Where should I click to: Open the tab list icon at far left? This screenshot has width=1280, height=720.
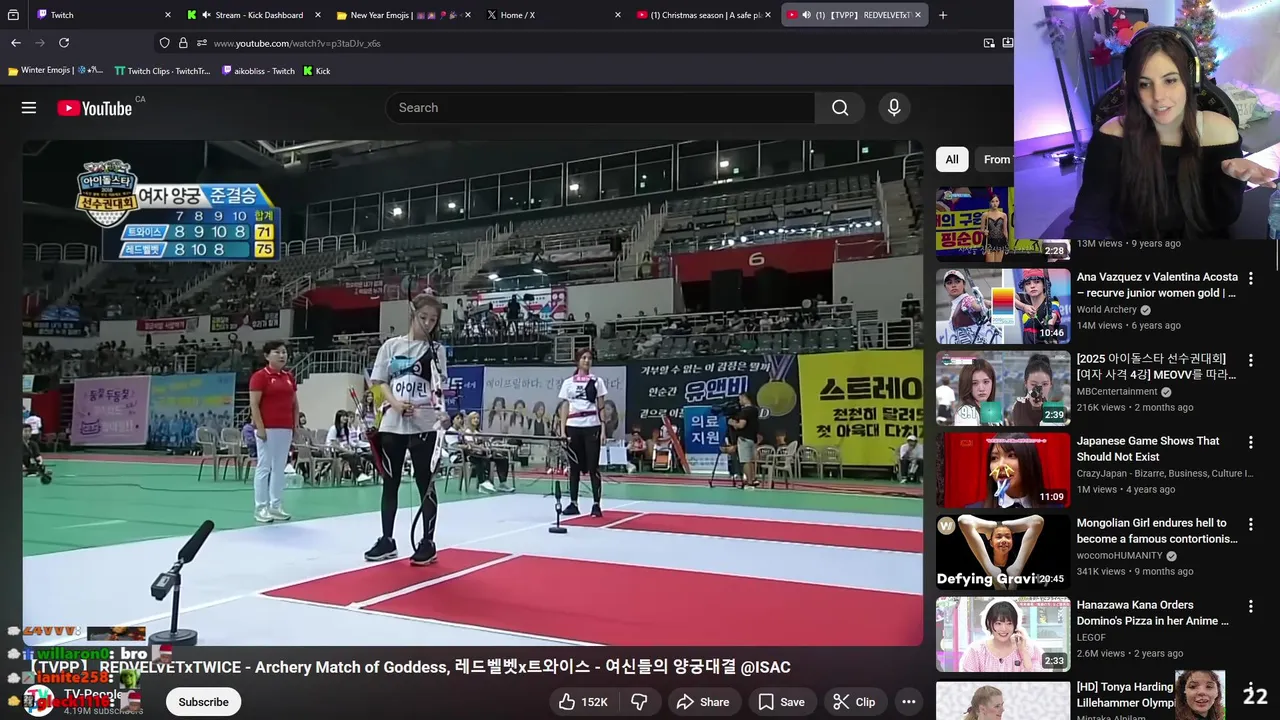(x=13, y=15)
